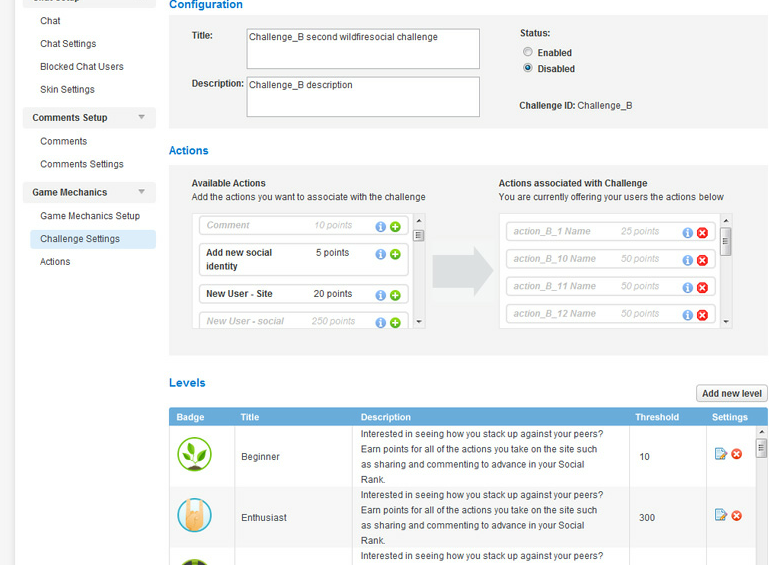Image resolution: width=769 pixels, height=566 pixels.
Task: Click threshold value 10
Action: click(x=644, y=457)
